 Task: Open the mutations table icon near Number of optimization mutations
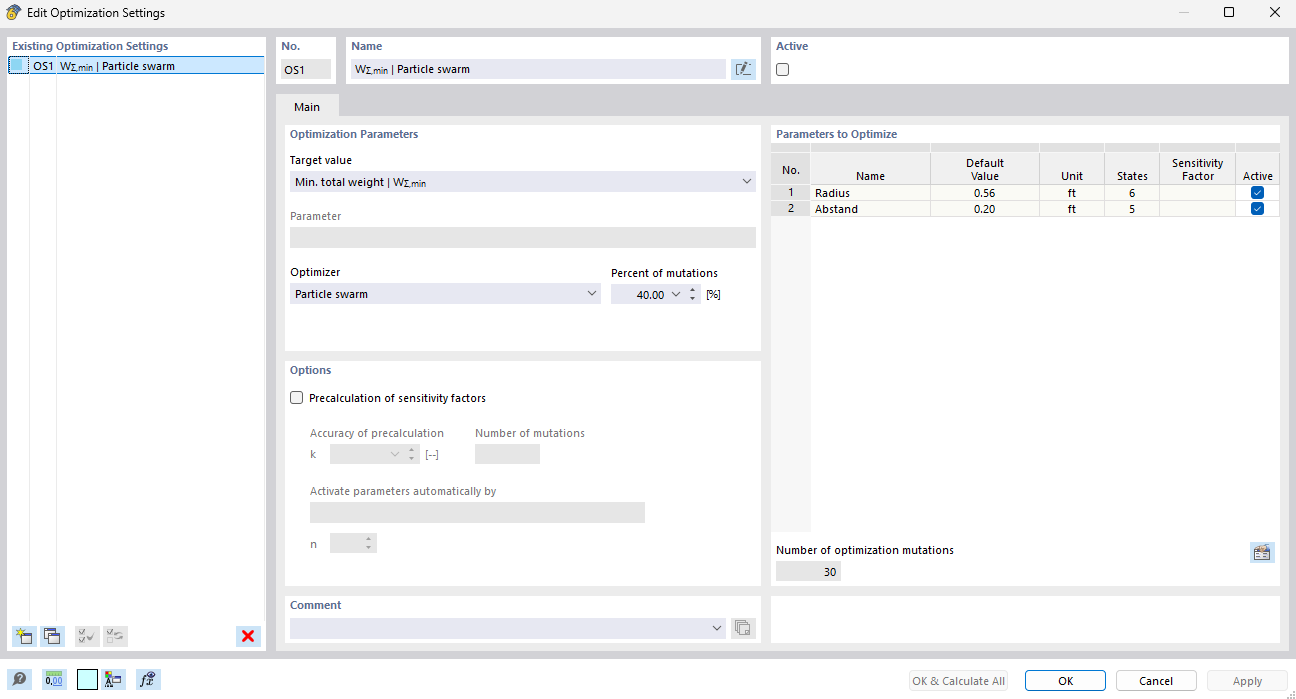coord(1262,551)
